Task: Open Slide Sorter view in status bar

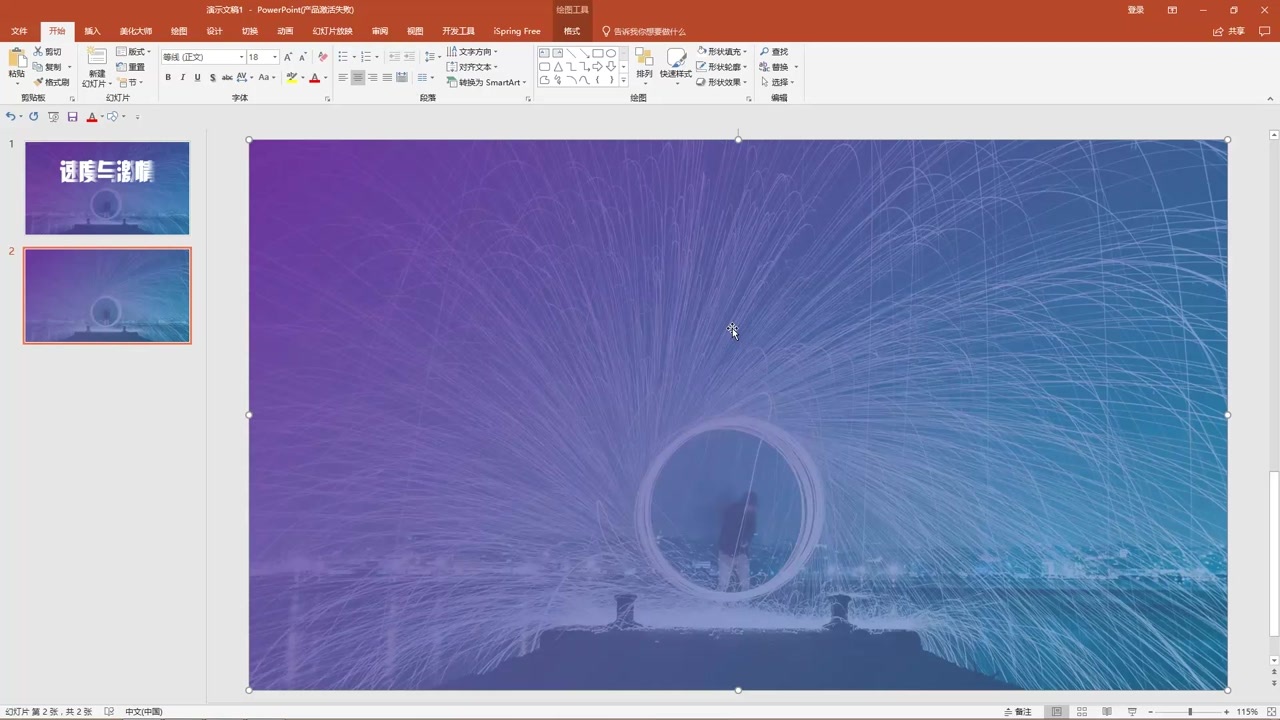Action: (1082, 712)
